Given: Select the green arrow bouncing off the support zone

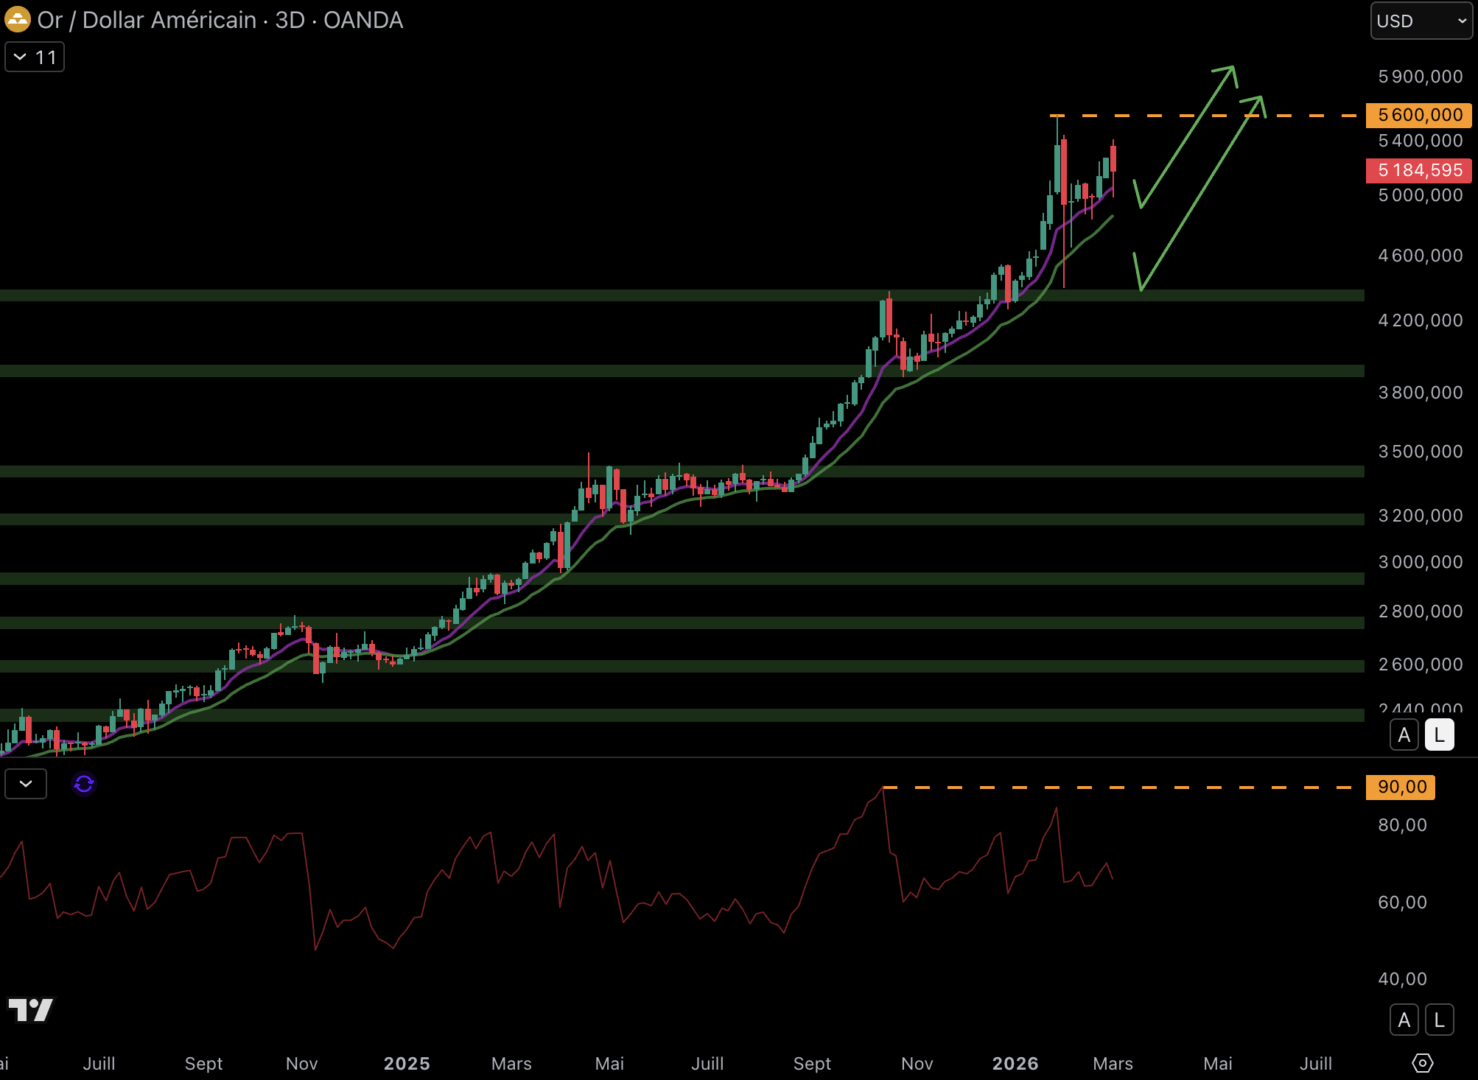Looking at the screenshot, I should coord(1200,190).
